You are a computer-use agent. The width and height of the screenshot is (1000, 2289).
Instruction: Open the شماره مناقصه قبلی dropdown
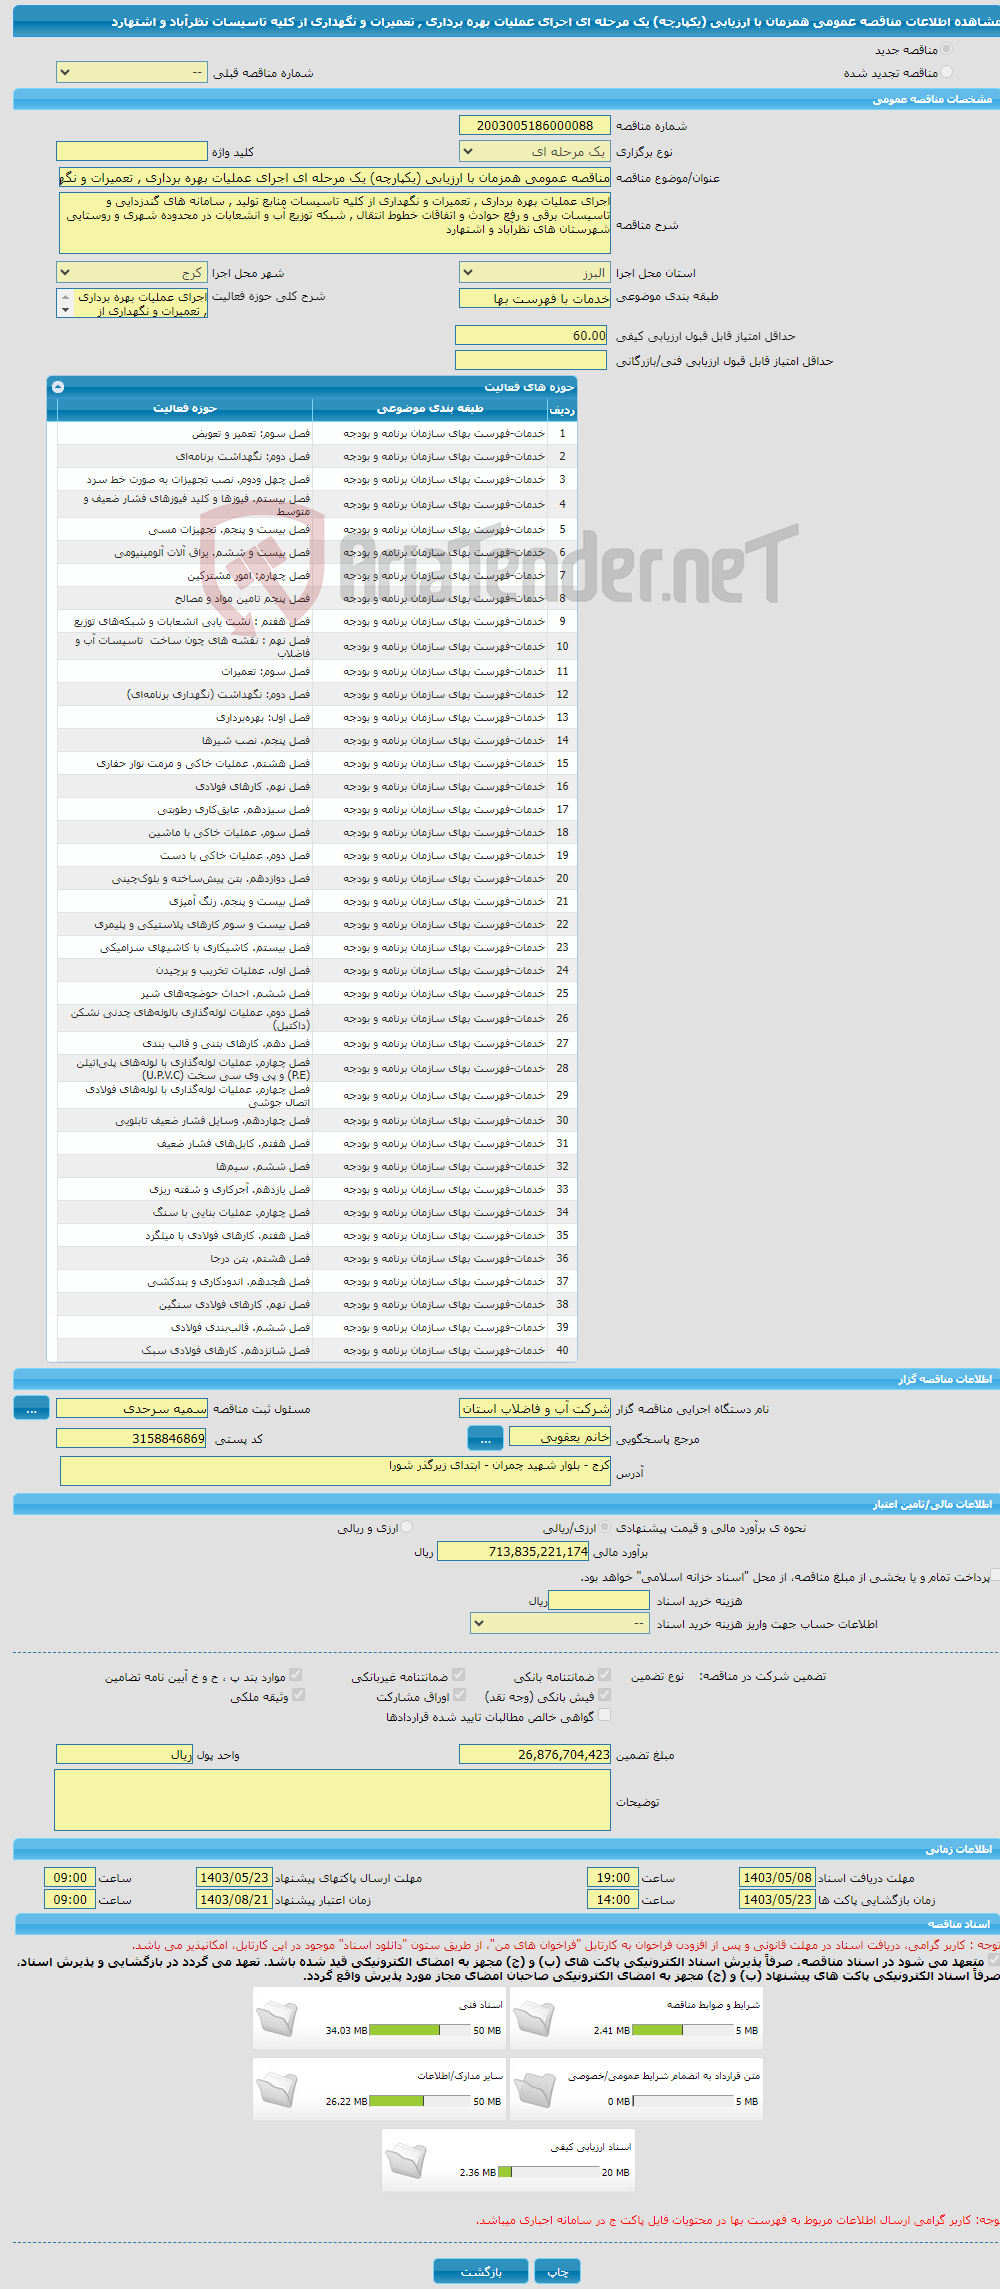point(132,72)
